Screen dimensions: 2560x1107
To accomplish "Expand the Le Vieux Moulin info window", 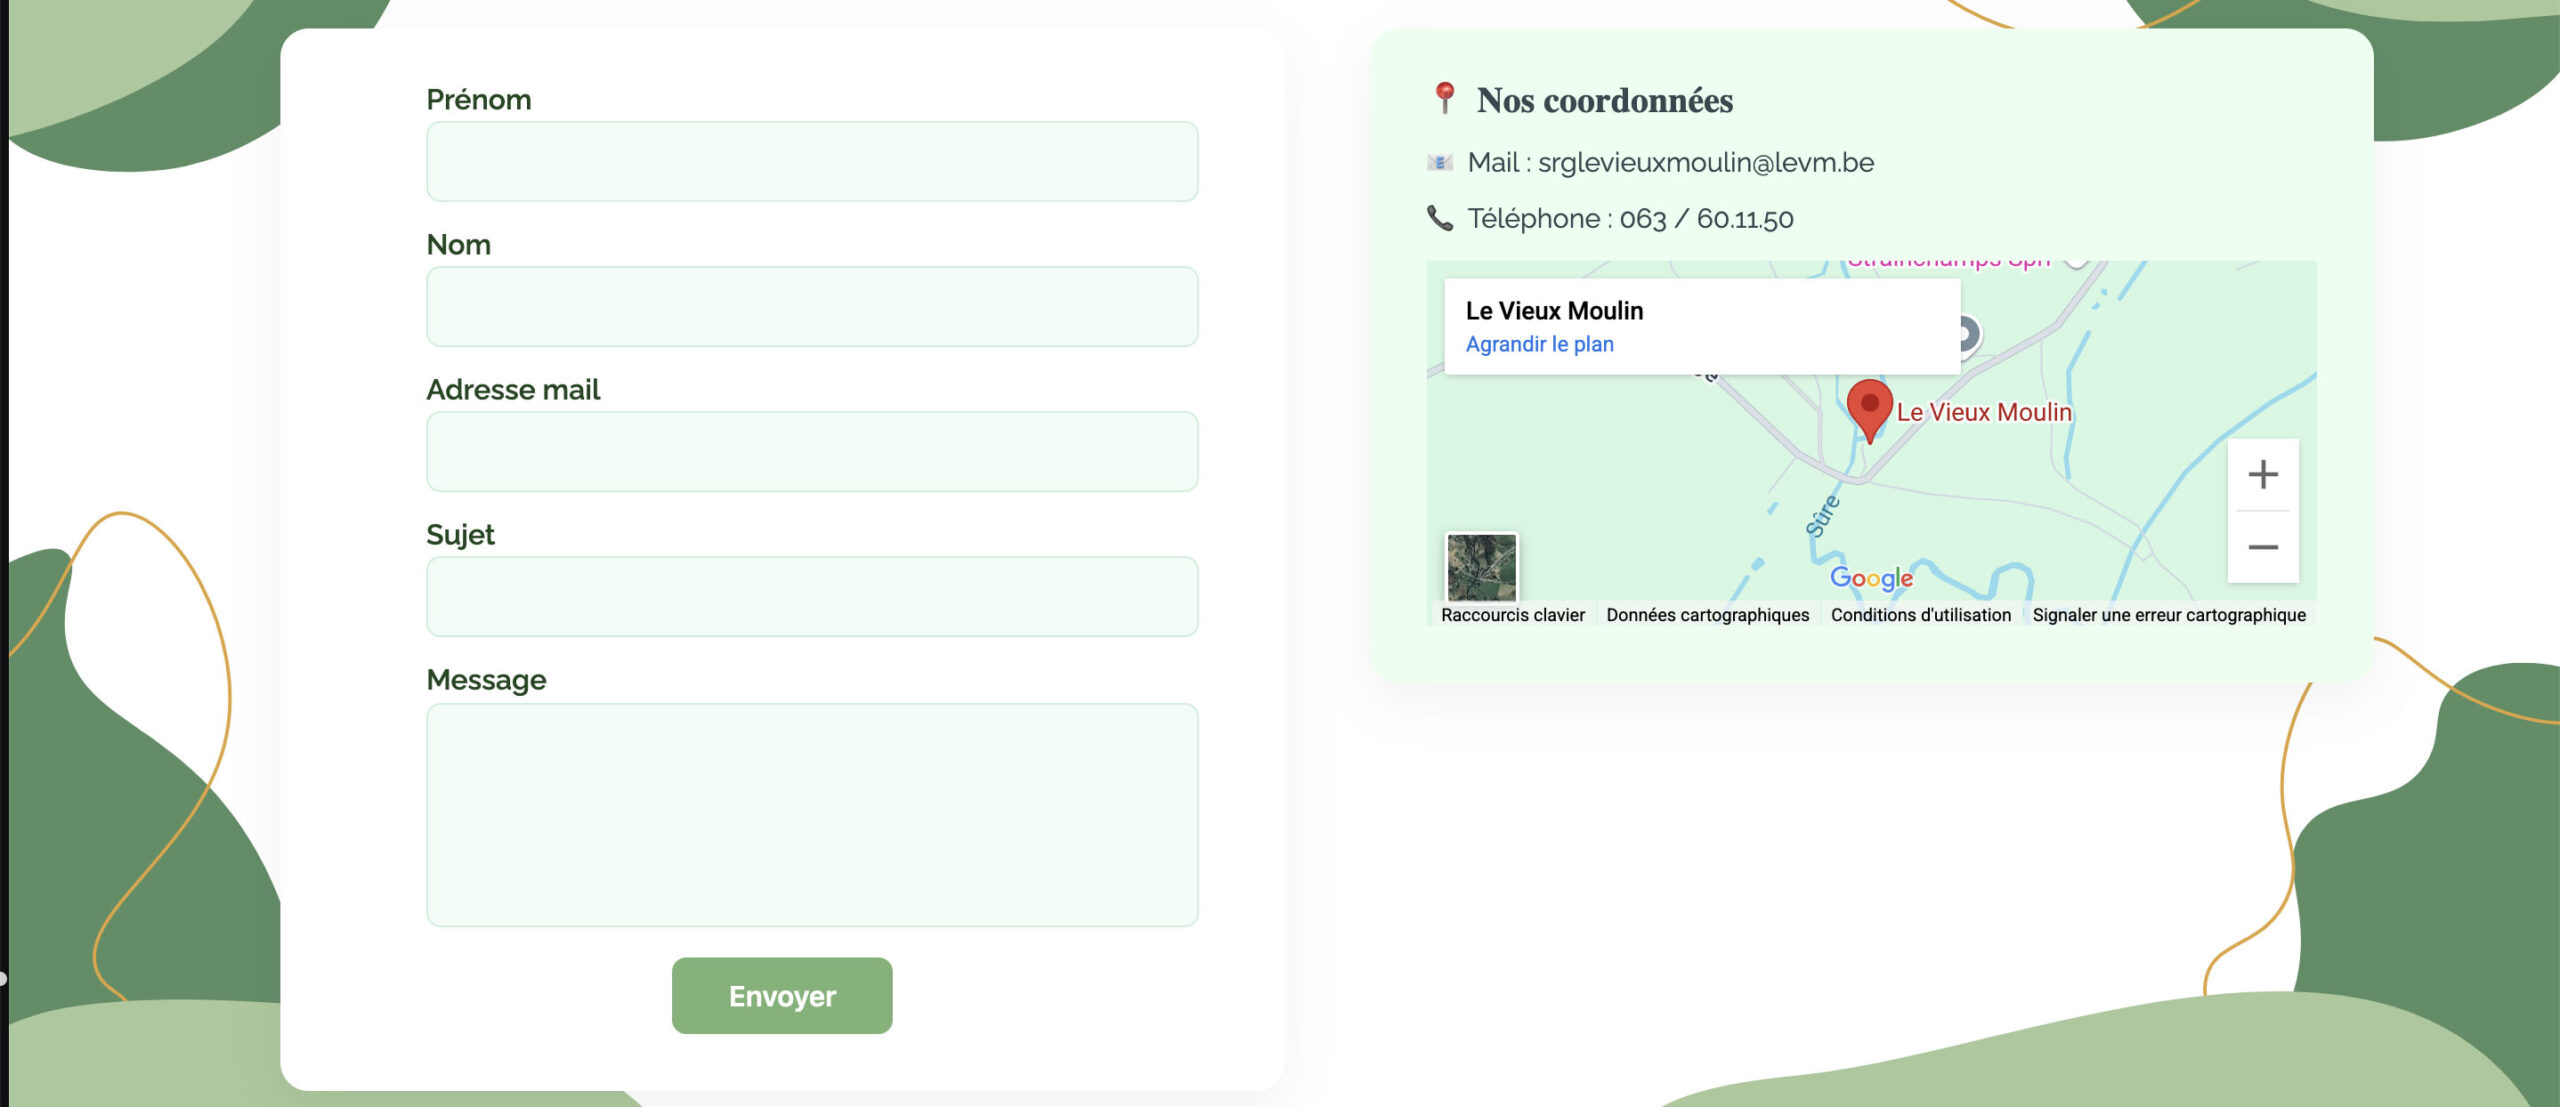I will point(1553,310).
